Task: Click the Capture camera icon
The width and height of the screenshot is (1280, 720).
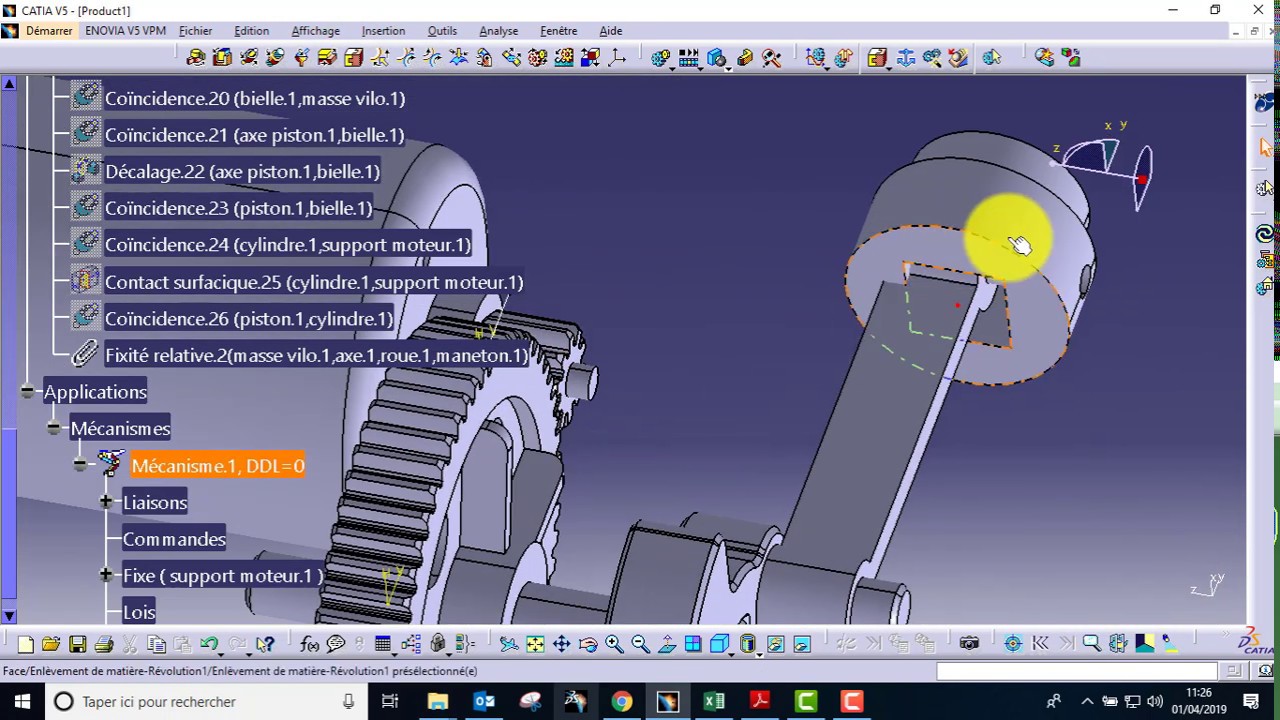Action: (968, 644)
